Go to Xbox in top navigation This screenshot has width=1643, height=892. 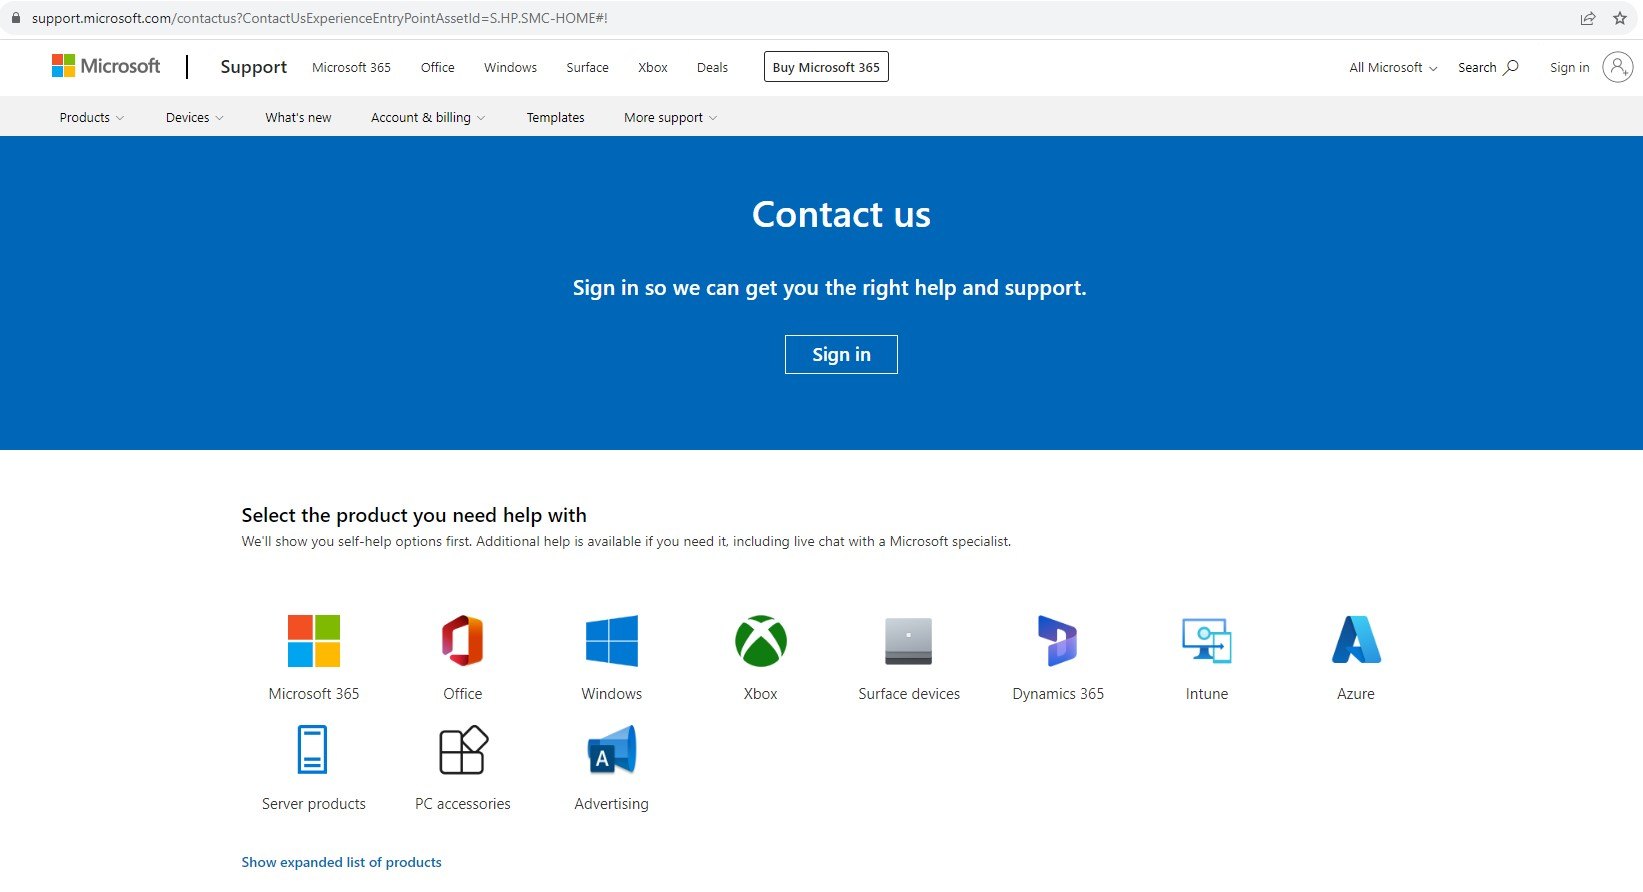point(653,67)
